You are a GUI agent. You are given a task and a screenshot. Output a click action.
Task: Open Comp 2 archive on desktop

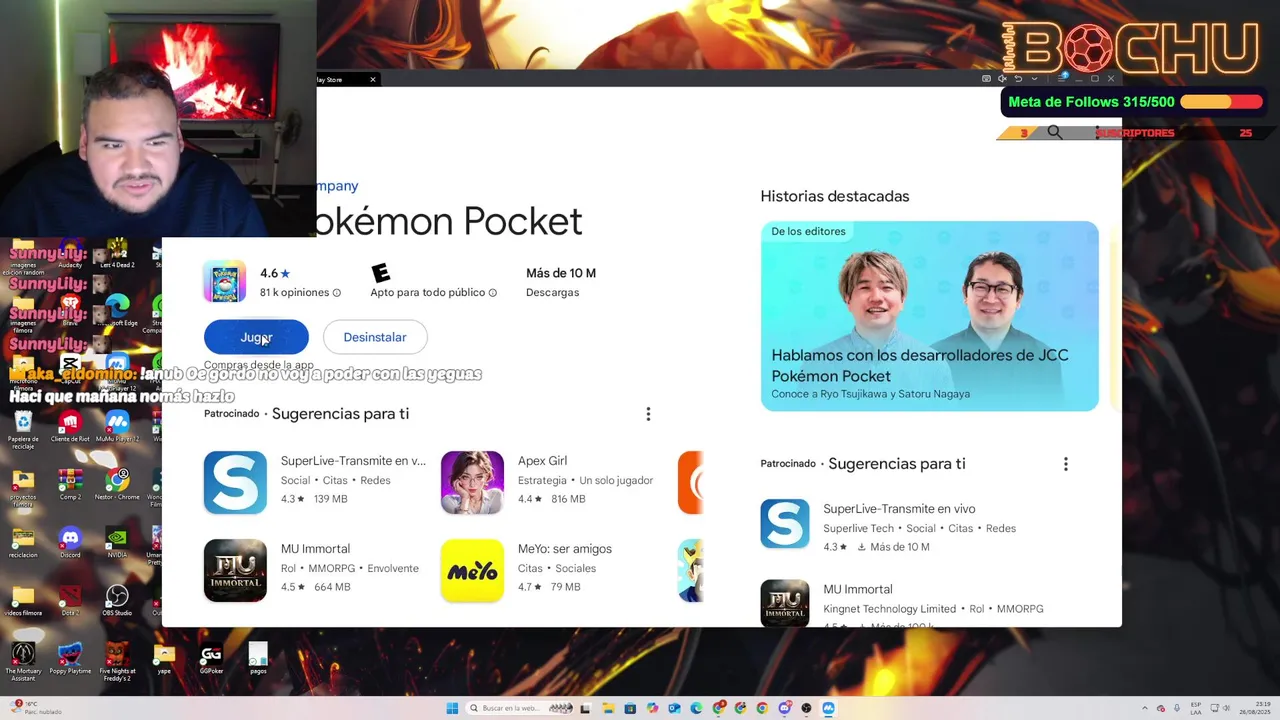pos(70,483)
